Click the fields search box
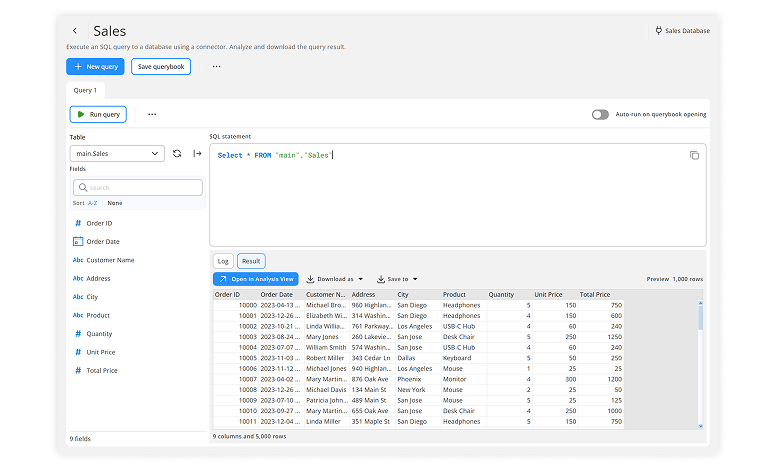 tap(138, 188)
